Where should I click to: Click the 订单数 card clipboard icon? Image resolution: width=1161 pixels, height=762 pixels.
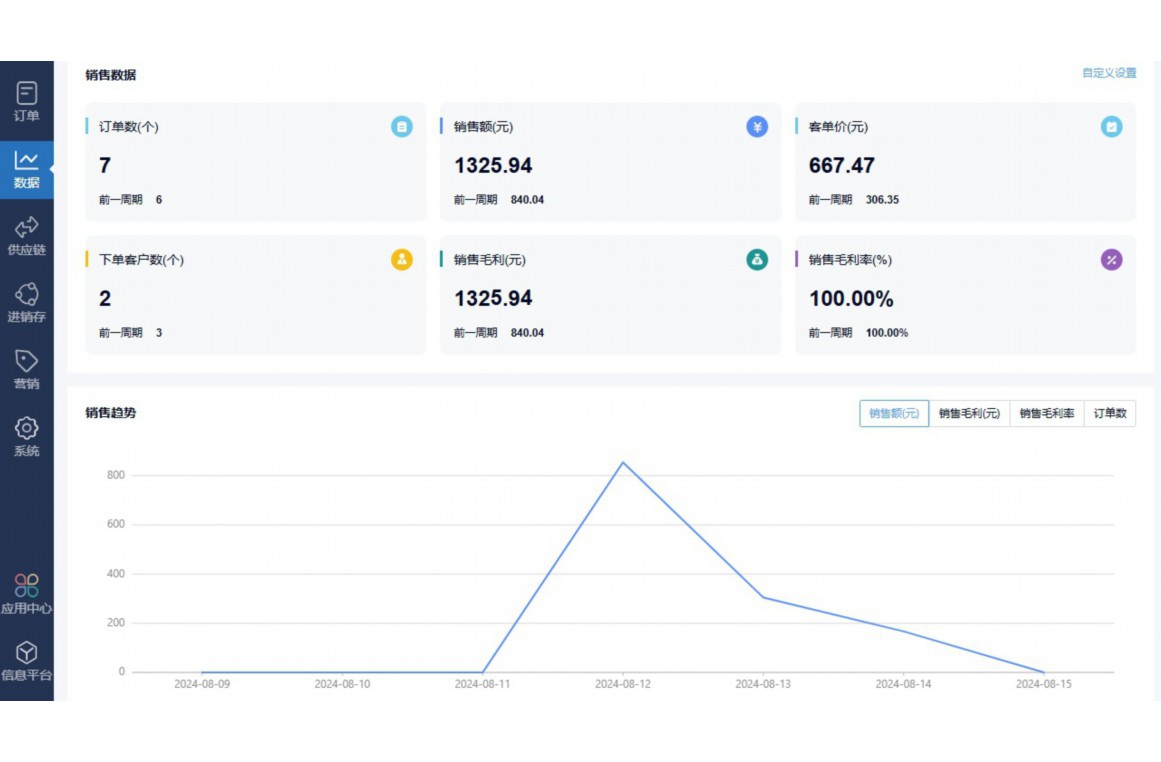coord(401,127)
